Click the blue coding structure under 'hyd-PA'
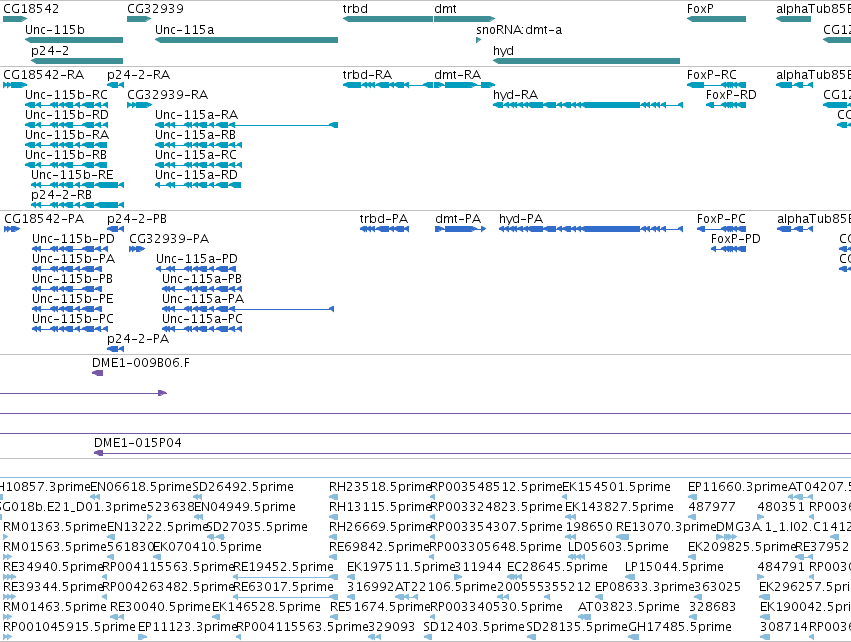Screen dimensions: 851x642 [x=590, y=229]
